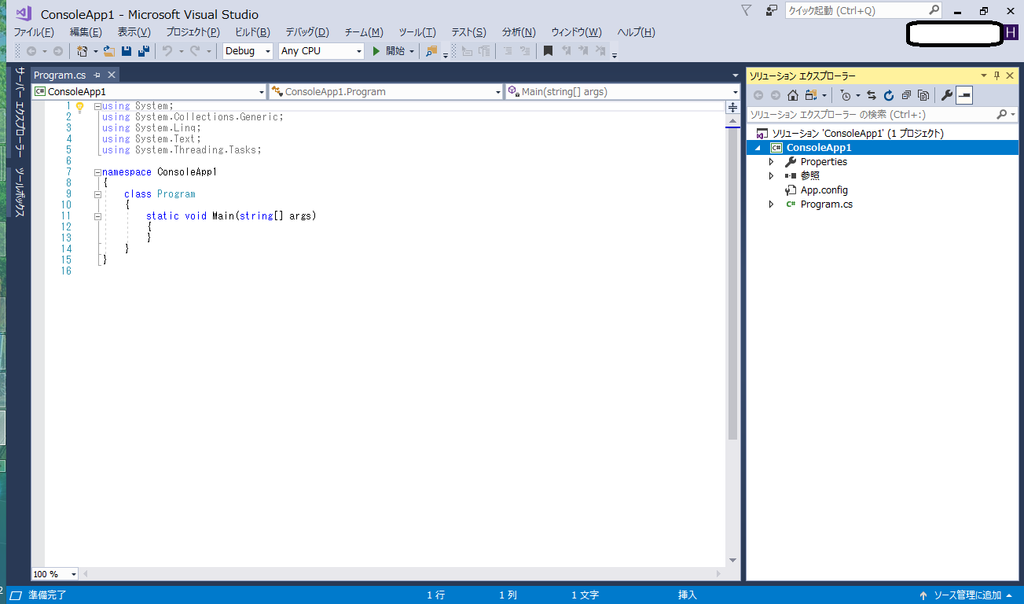The image size is (1024, 604).
Task: Expand the Properties node
Action: tap(771, 162)
